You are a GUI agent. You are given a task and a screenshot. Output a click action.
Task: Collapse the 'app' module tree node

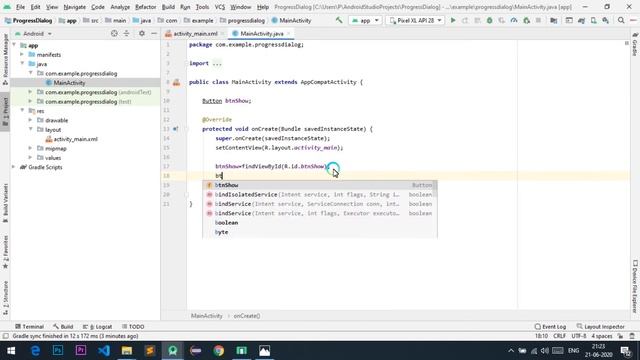[15, 45]
